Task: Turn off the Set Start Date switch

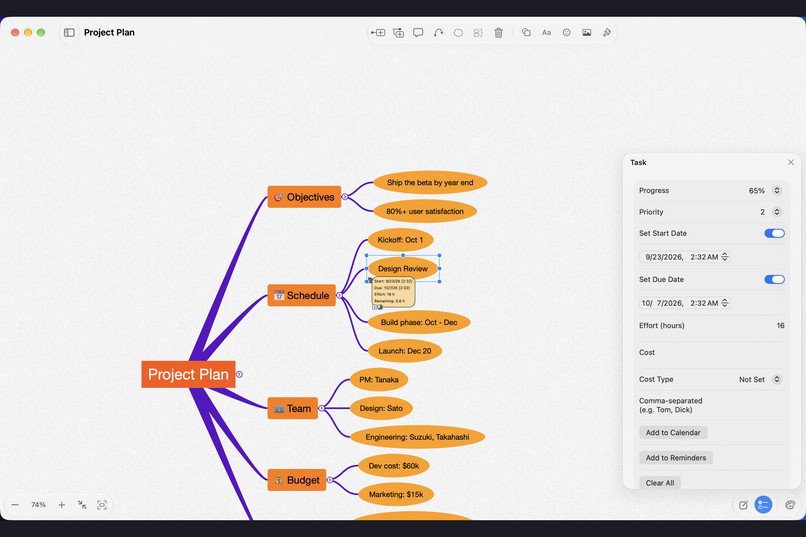Action: coord(774,233)
